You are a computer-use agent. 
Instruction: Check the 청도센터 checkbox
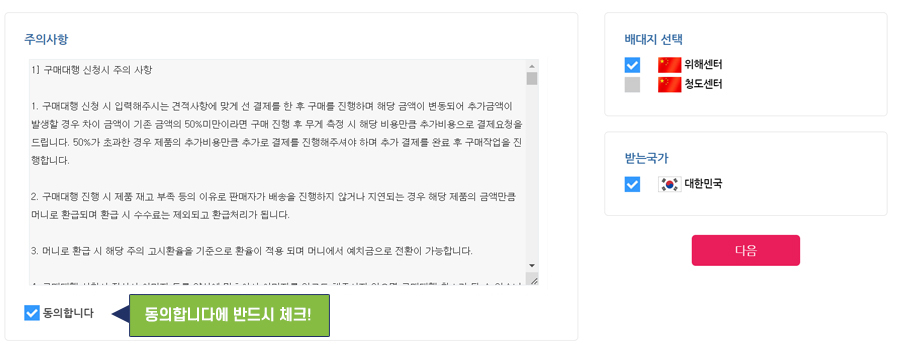(x=632, y=85)
